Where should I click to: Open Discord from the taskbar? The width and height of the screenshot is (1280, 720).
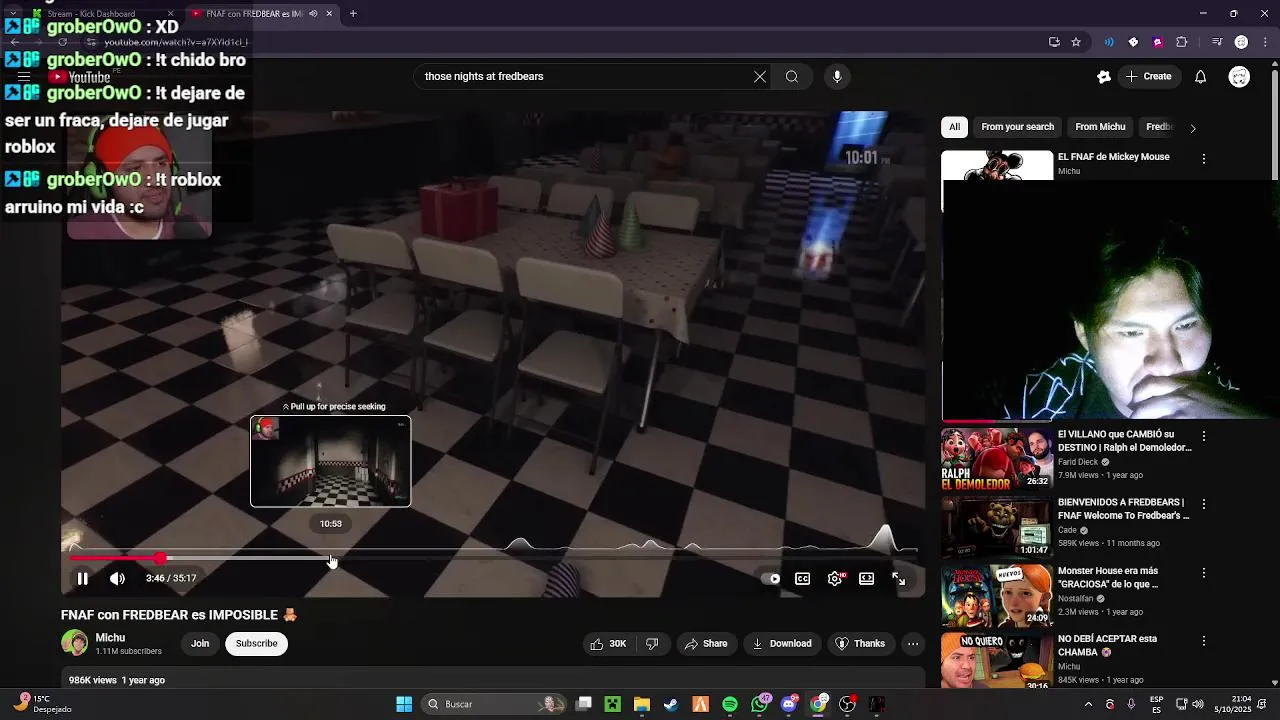(x=789, y=704)
